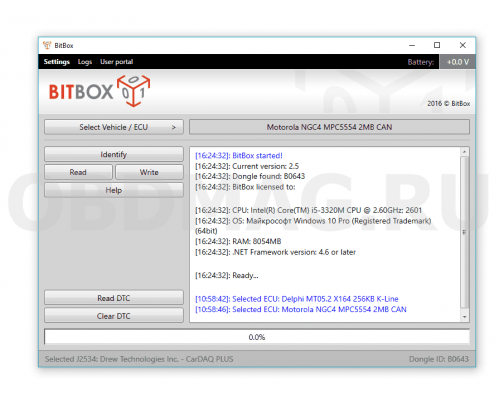Click the Select Vehicle / ECU button
The height and width of the screenshot is (400, 500).
(x=114, y=127)
